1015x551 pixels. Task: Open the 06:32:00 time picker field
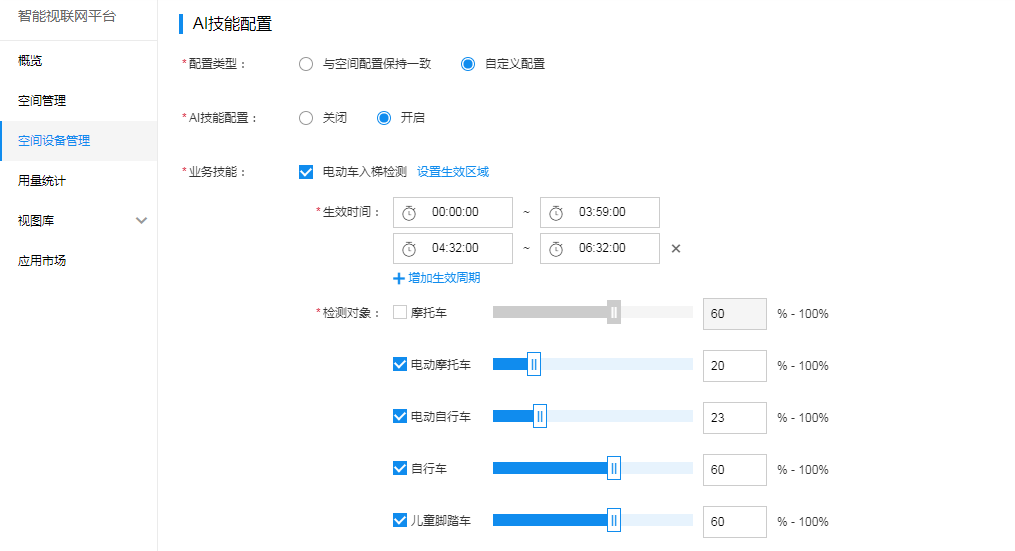(x=599, y=249)
